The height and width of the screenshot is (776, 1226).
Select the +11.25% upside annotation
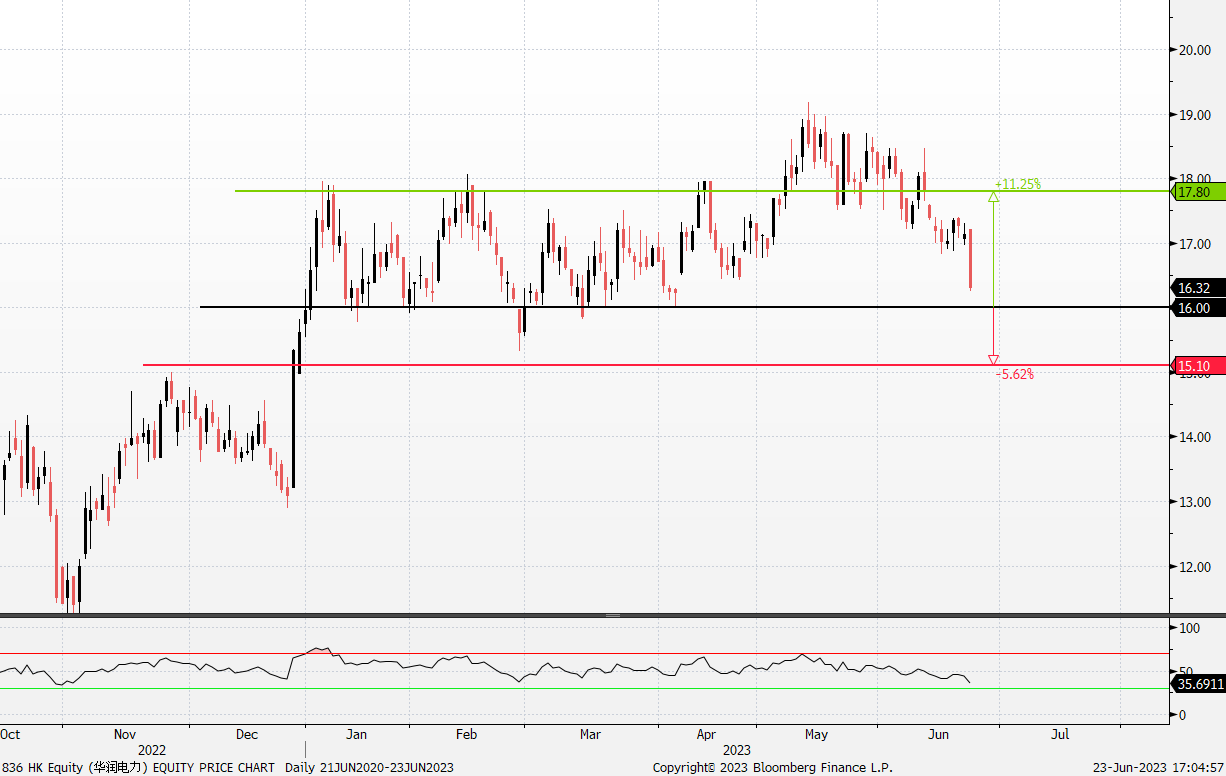(x=1018, y=184)
